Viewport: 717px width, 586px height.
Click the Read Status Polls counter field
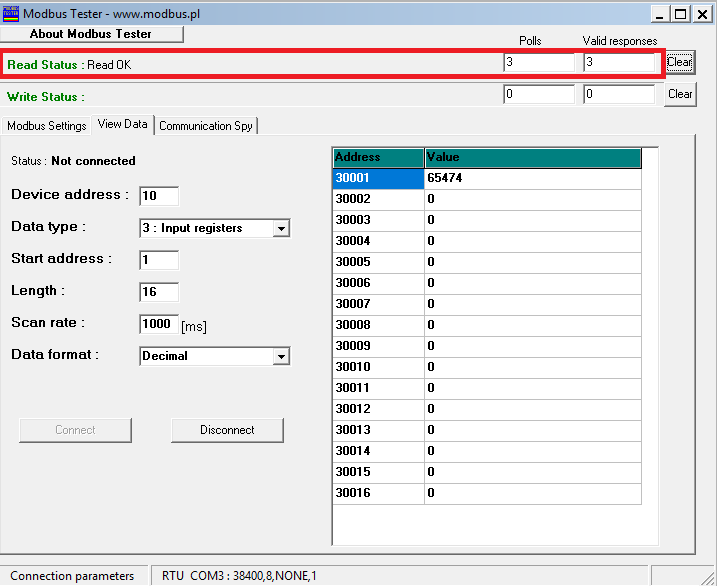pyautogui.click(x=539, y=62)
